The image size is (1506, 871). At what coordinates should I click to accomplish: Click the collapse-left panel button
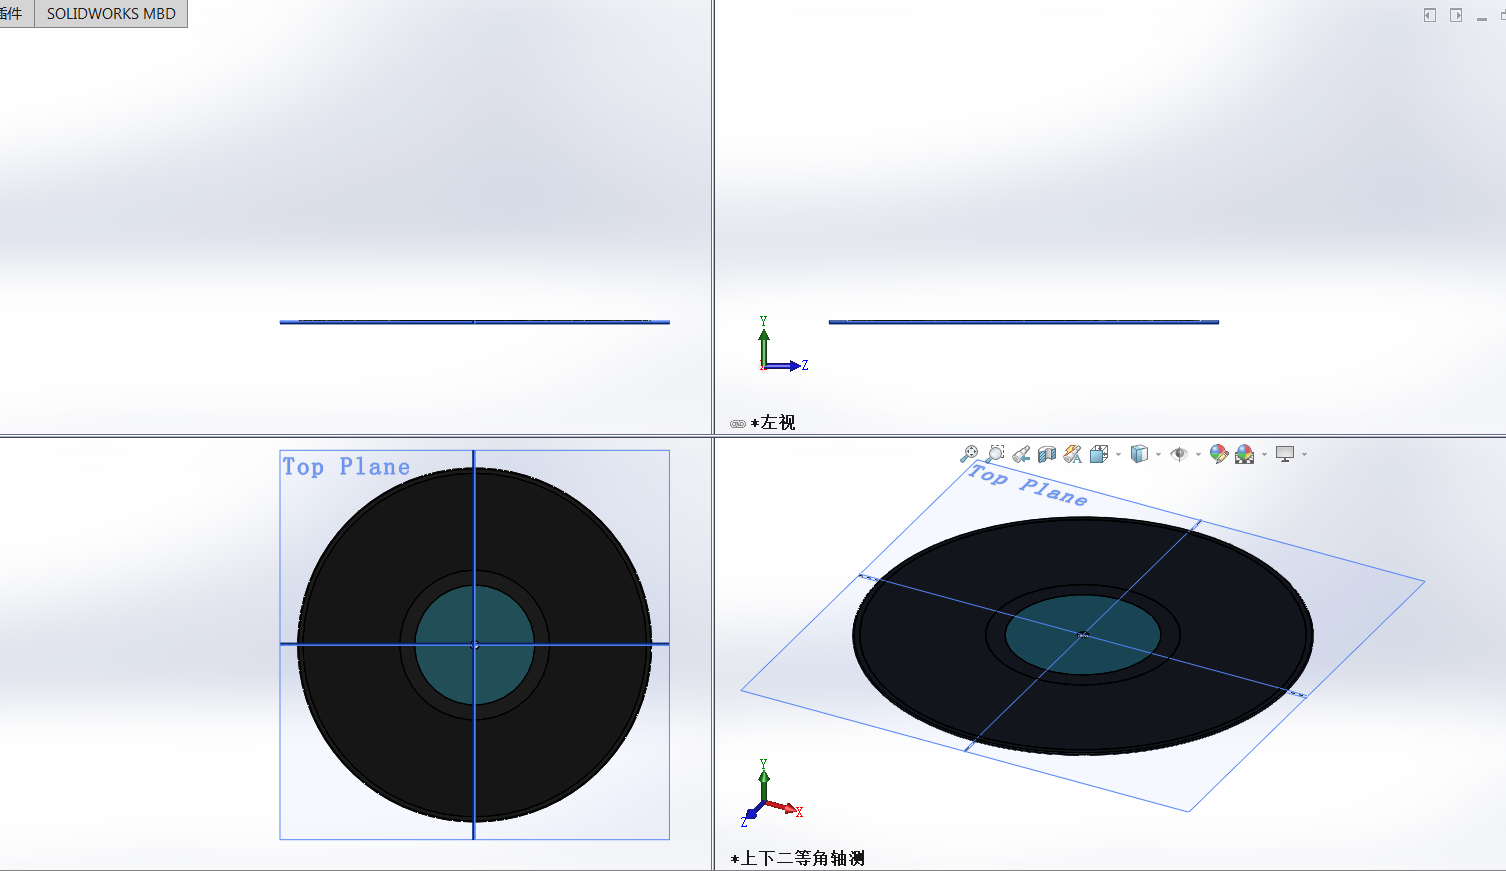[x=1430, y=15]
